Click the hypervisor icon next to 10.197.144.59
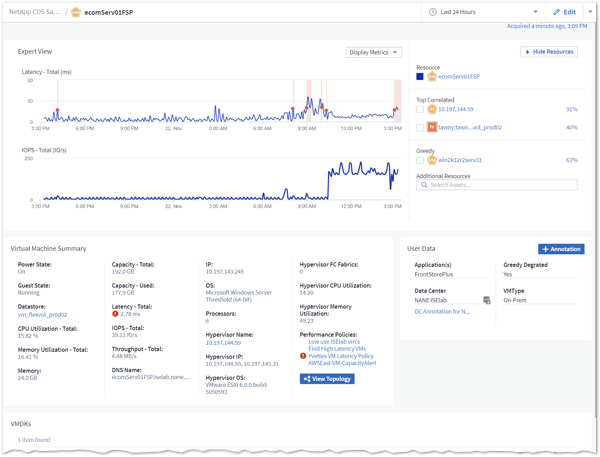Image resolution: width=600 pixels, height=457 pixels. tap(432, 109)
